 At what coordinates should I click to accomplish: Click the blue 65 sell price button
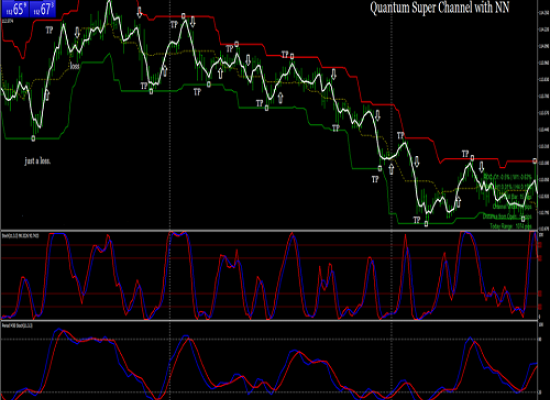[15, 9]
